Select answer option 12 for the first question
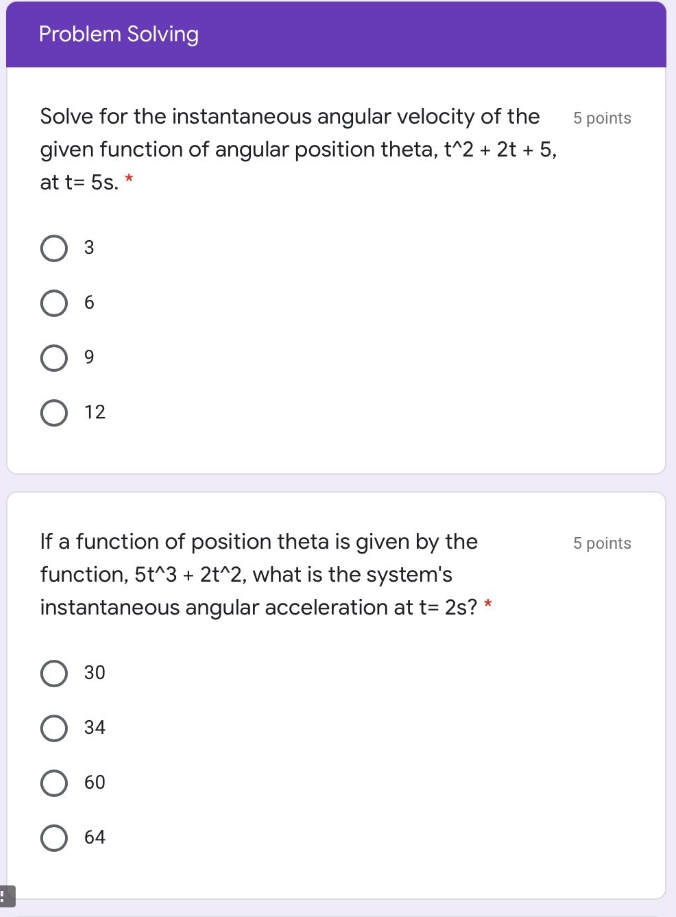The height and width of the screenshot is (917, 676). pos(54,412)
